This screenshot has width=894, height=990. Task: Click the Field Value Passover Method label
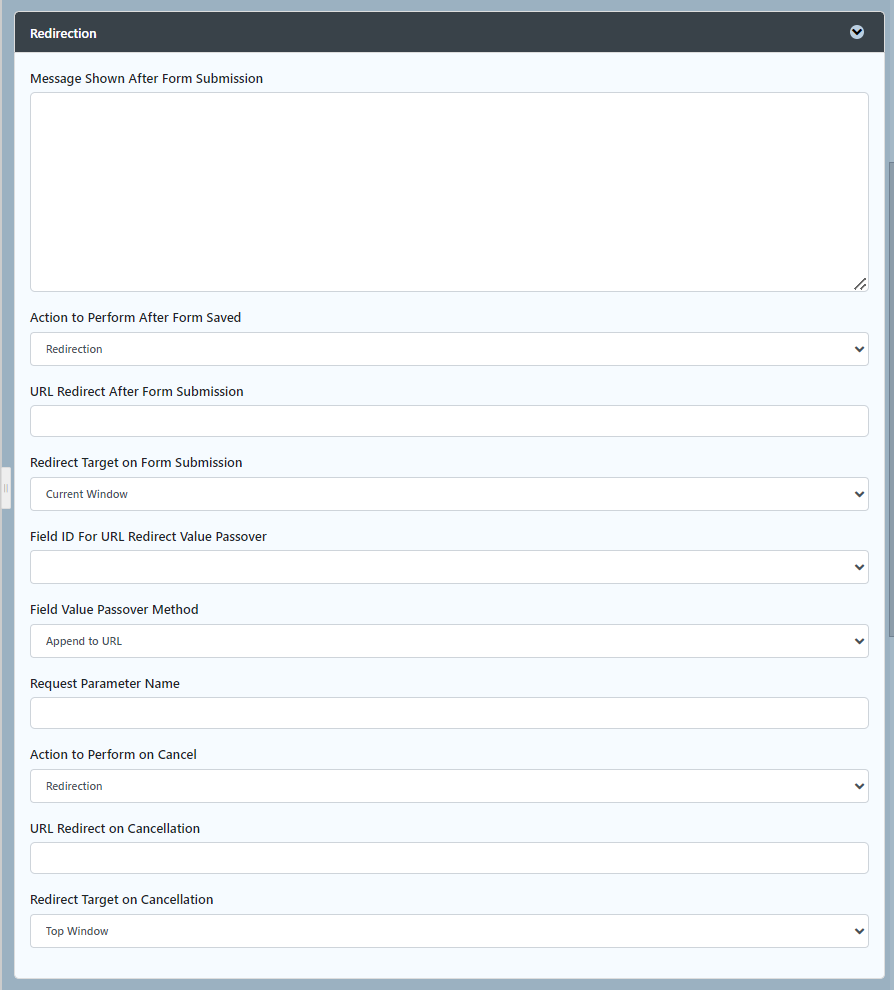point(114,610)
